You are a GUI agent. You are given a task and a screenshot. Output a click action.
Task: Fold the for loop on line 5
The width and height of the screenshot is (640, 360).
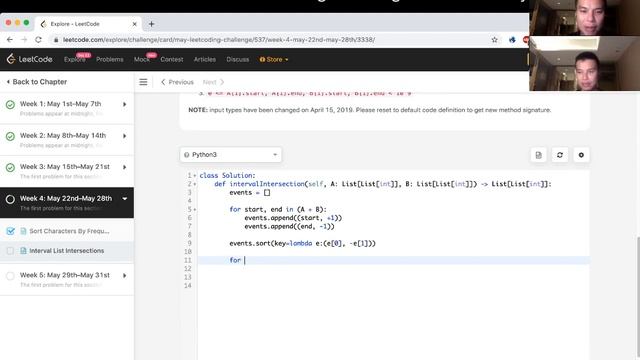195,209
